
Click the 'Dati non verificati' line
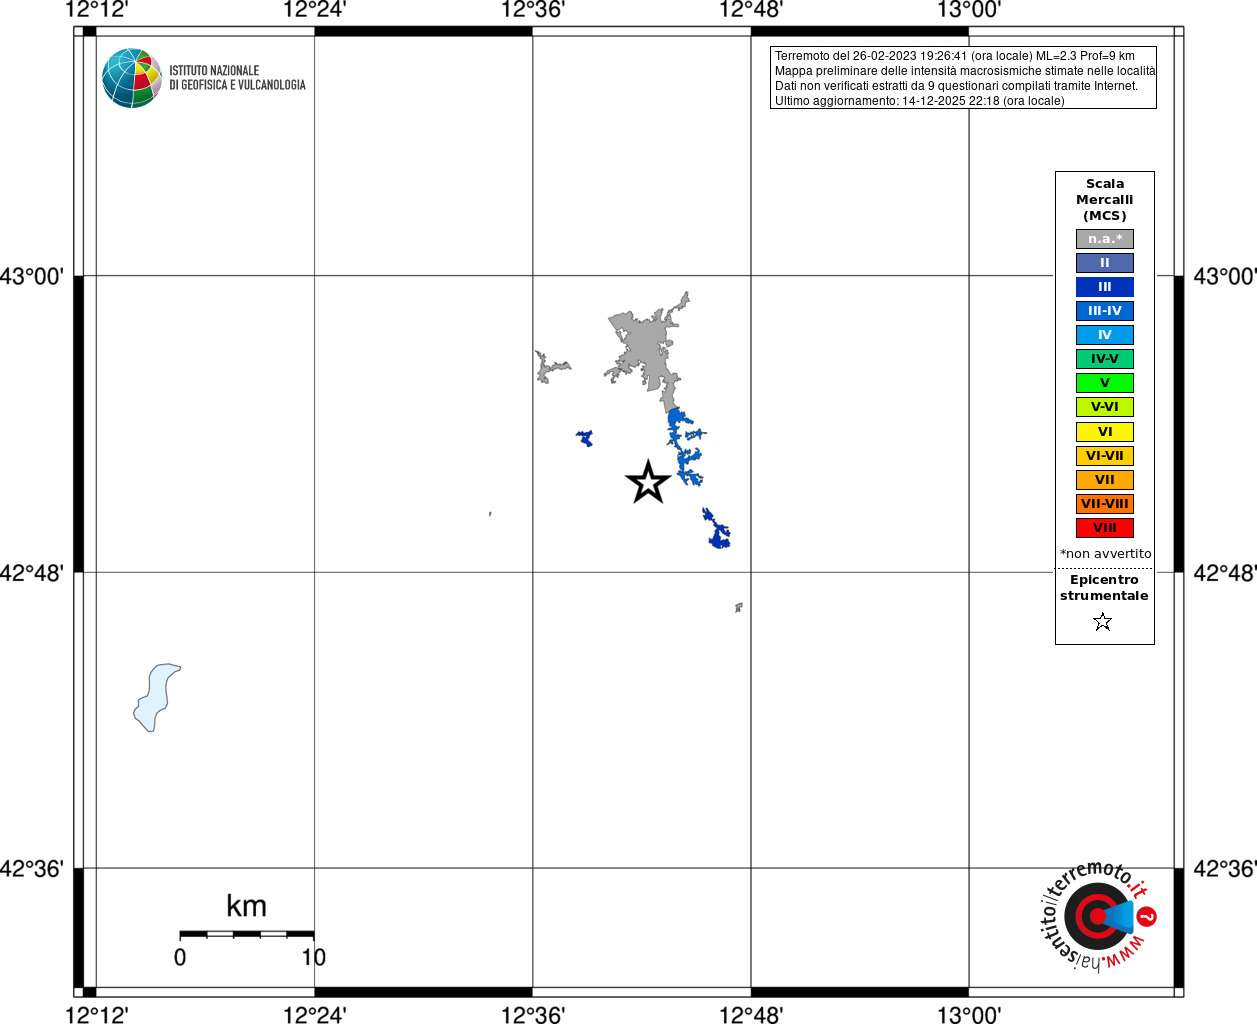pyautogui.click(x=957, y=86)
